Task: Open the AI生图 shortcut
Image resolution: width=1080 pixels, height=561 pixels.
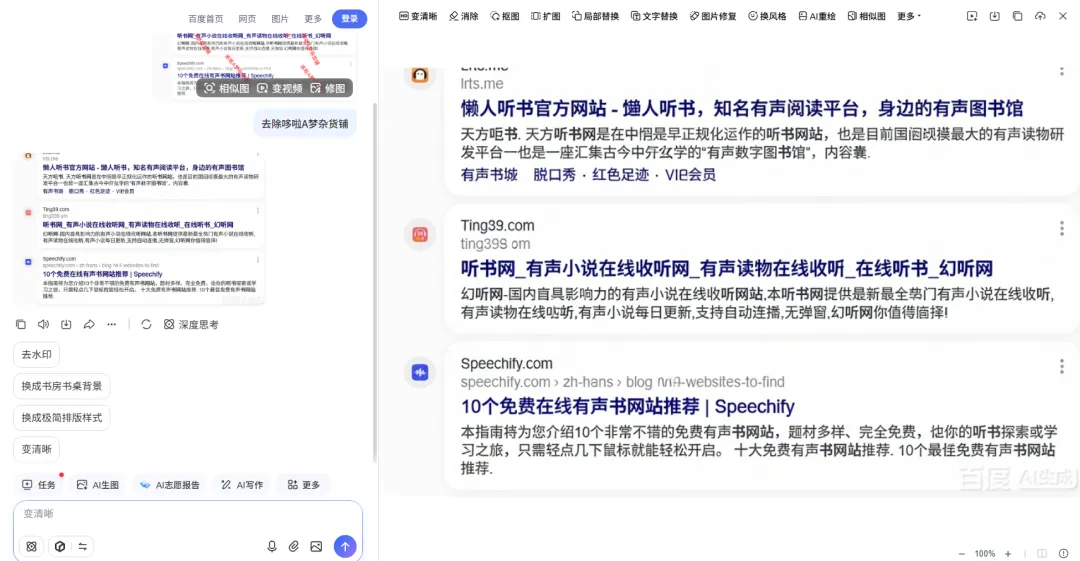Action: tap(98, 485)
